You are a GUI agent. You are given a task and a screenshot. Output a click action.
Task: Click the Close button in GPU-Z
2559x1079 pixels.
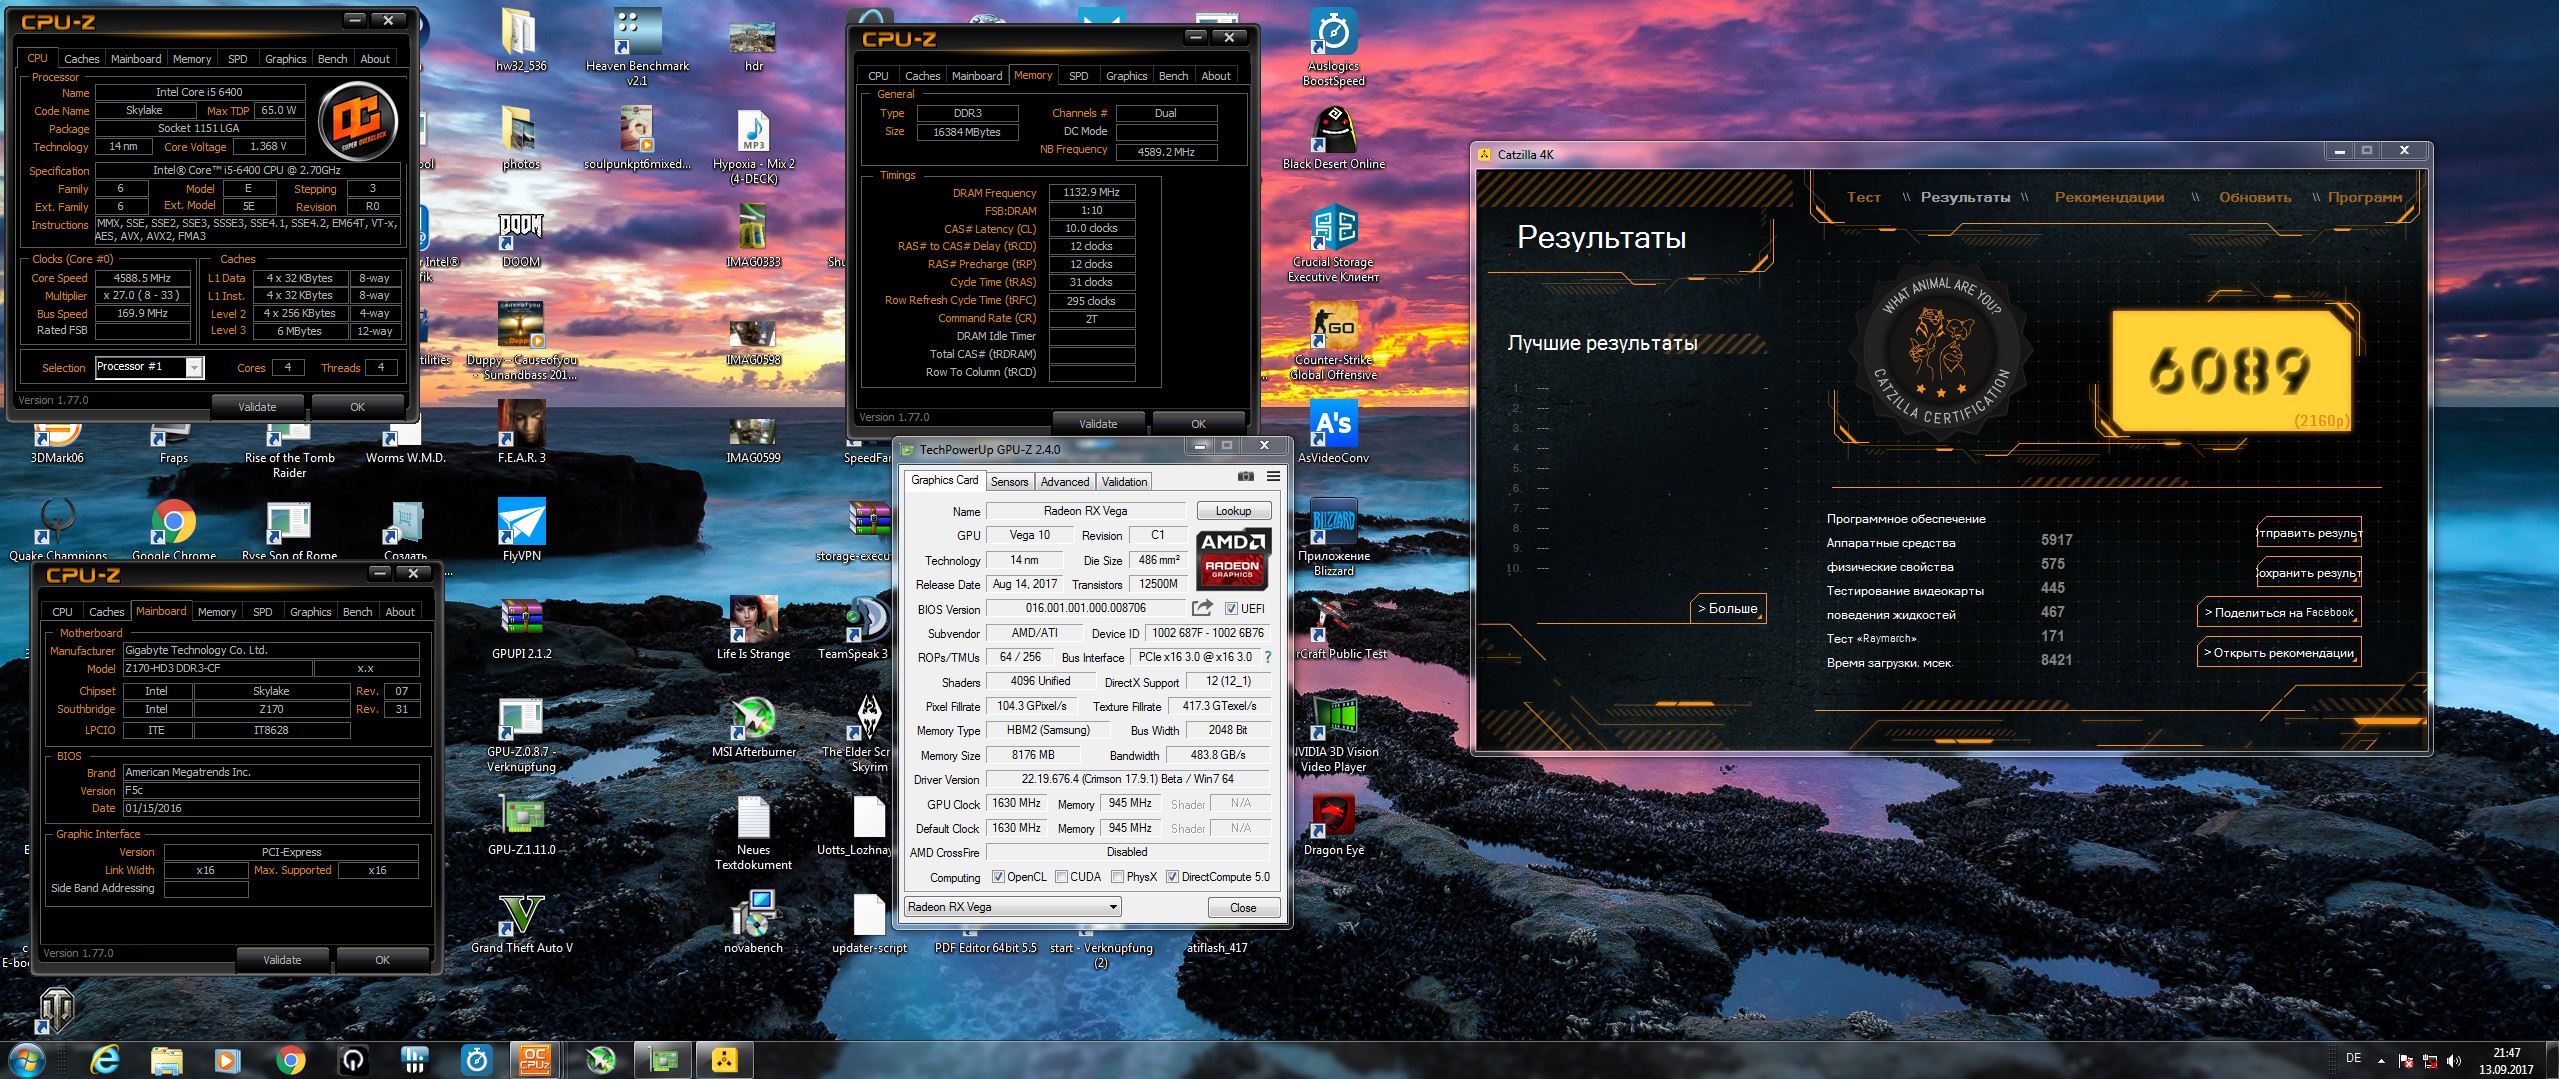1243,908
